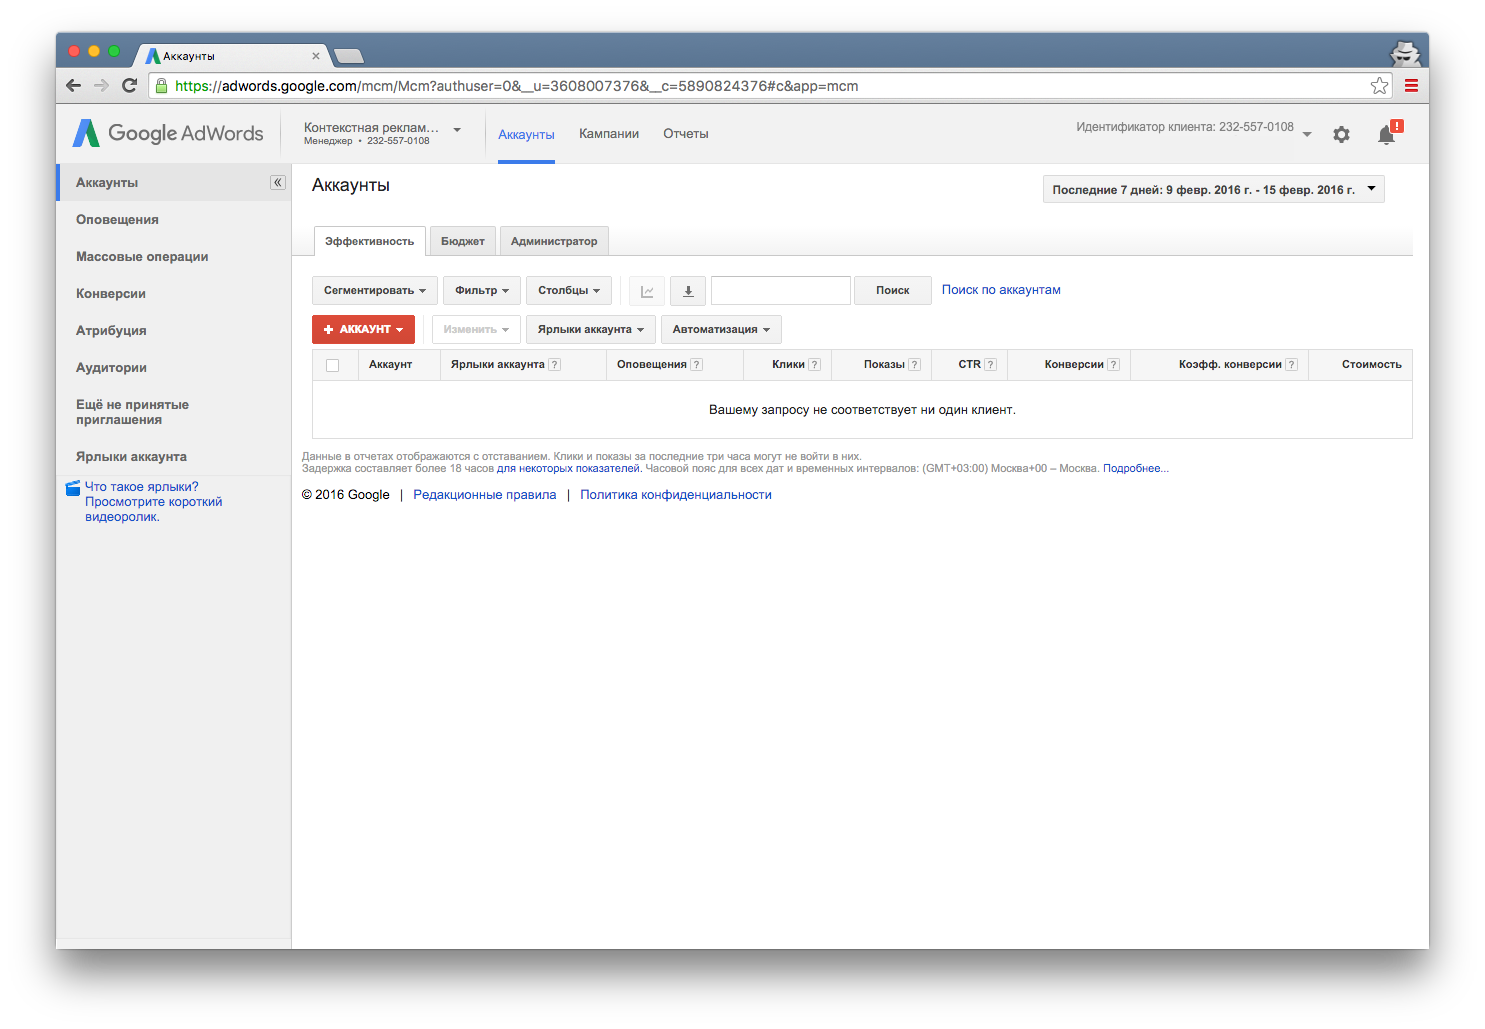1485x1029 pixels.
Task: Open the settings gear menu
Action: click(x=1341, y=134)
